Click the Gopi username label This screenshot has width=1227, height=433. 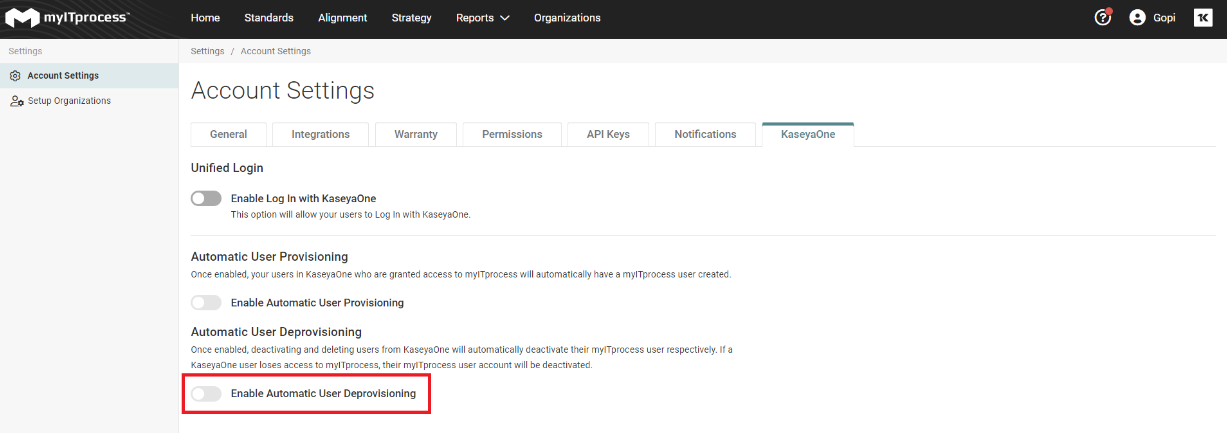1165,18
